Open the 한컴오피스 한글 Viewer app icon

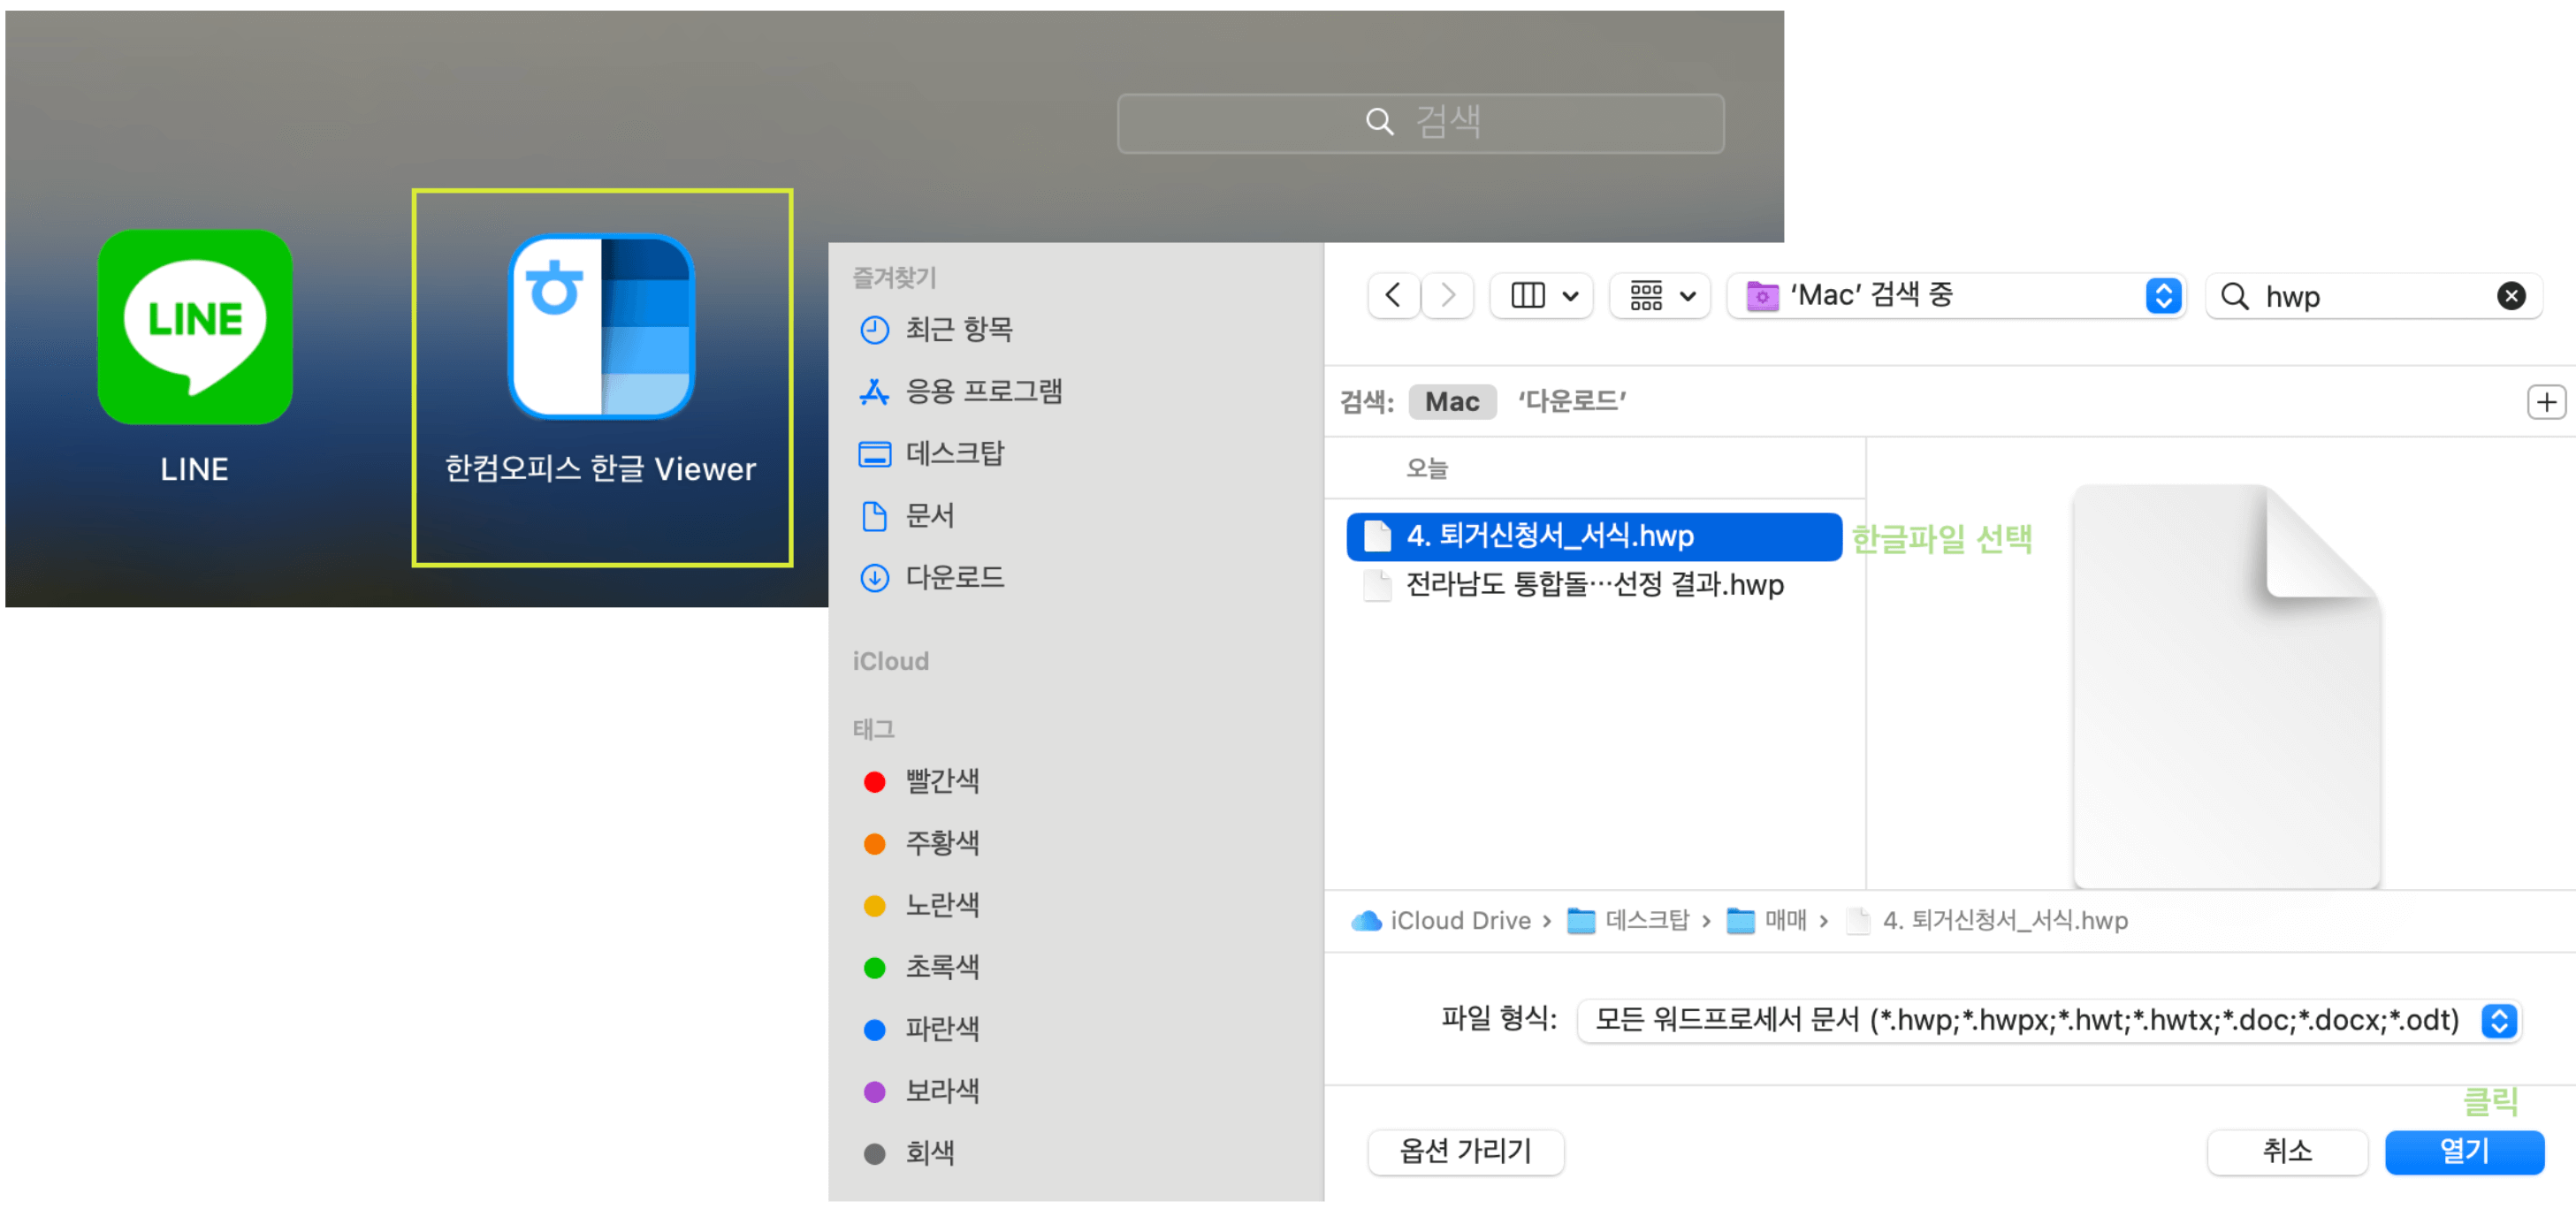click(601, 328)
